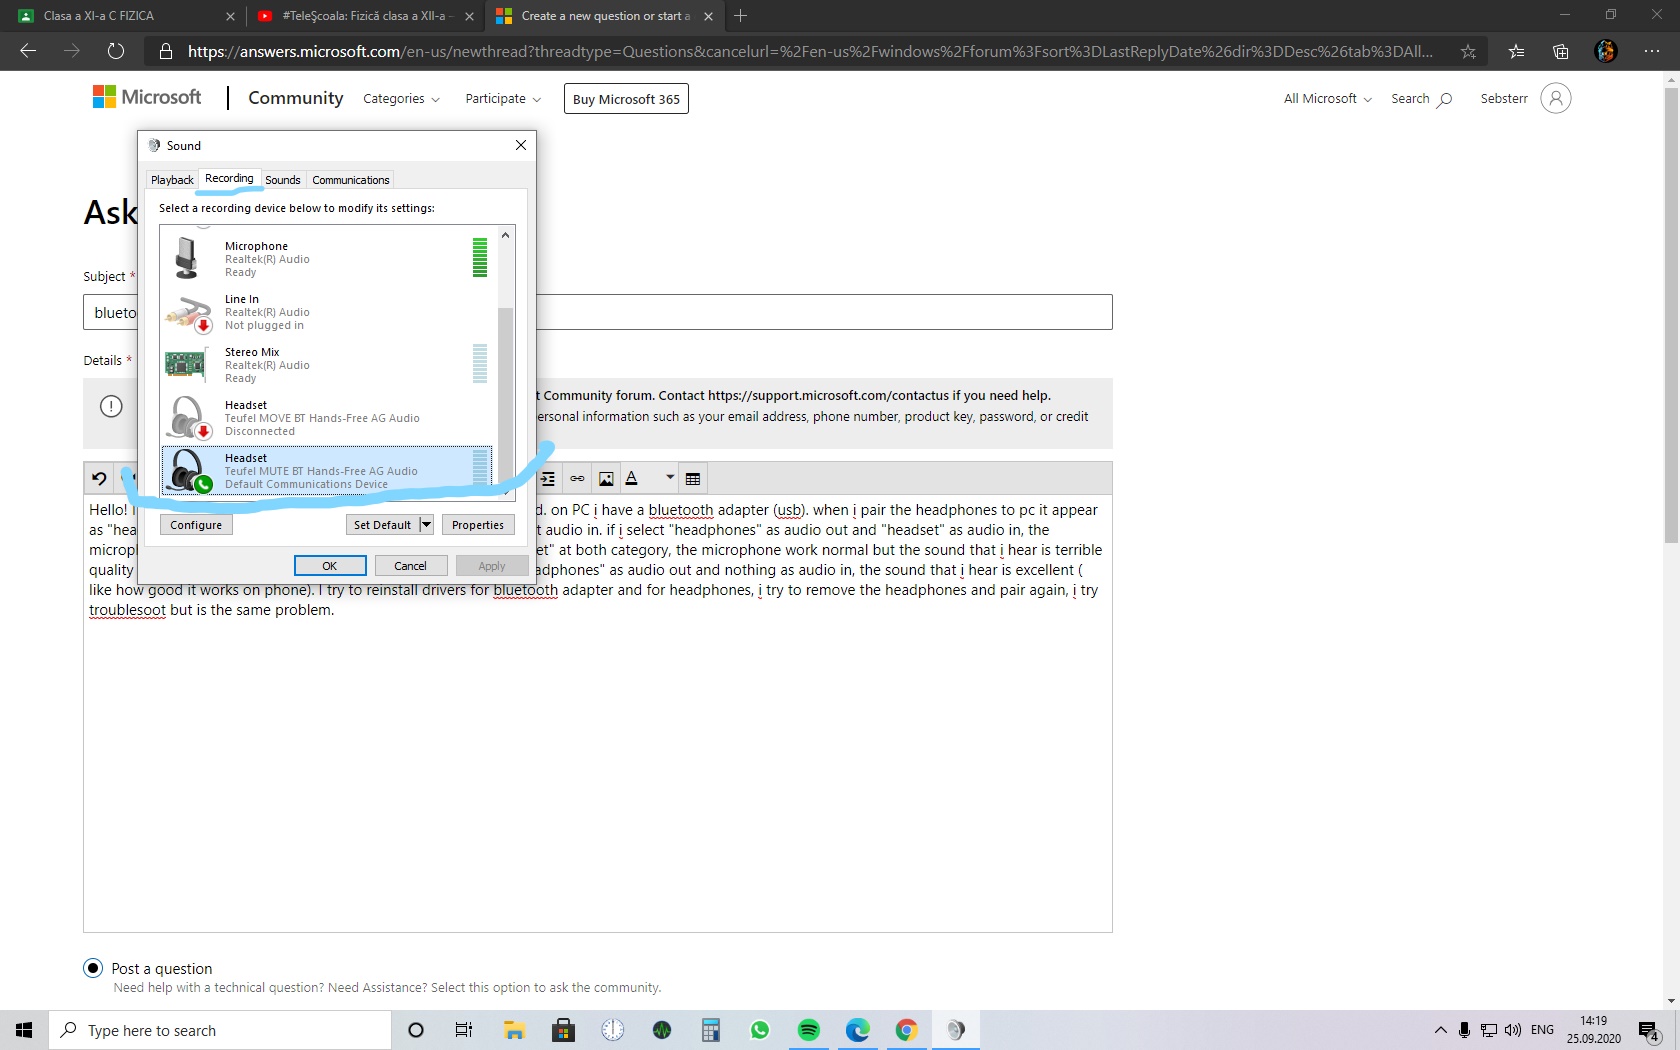The height and width of the screenshot is (1050, 1680).
Task: Click the page vertical scrollbar thumb
Action: tap(1671, 315)
